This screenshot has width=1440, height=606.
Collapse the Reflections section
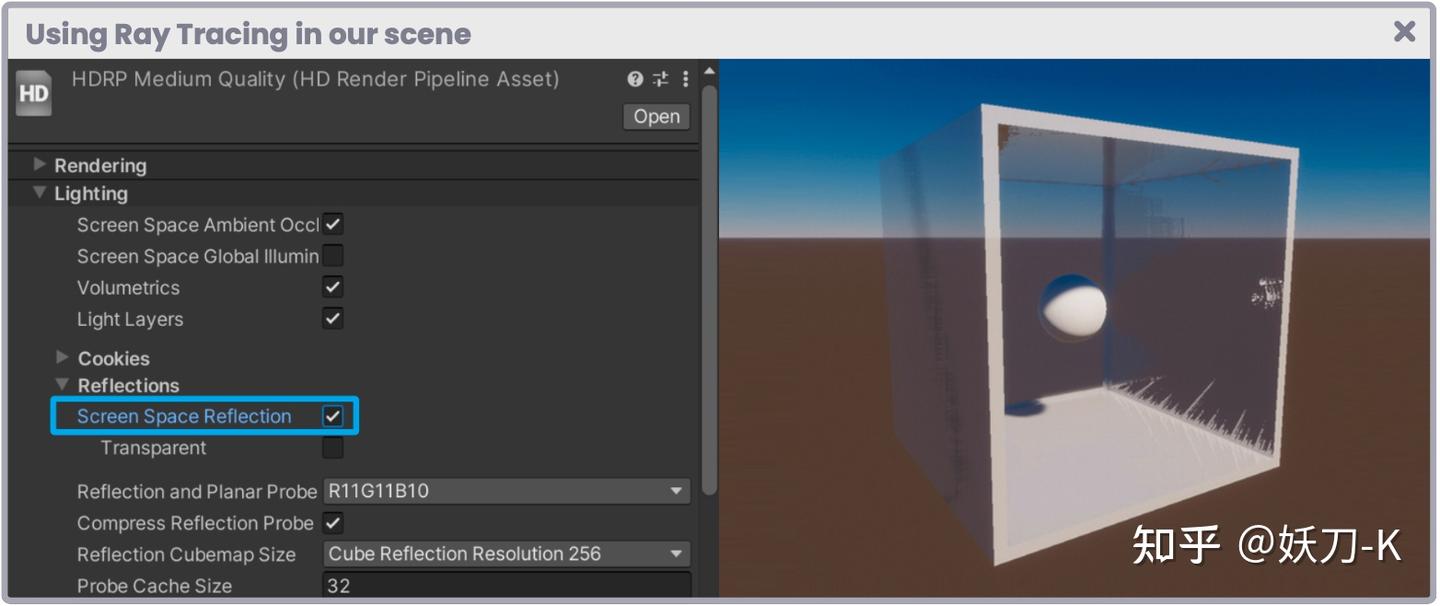click(63, 384)
